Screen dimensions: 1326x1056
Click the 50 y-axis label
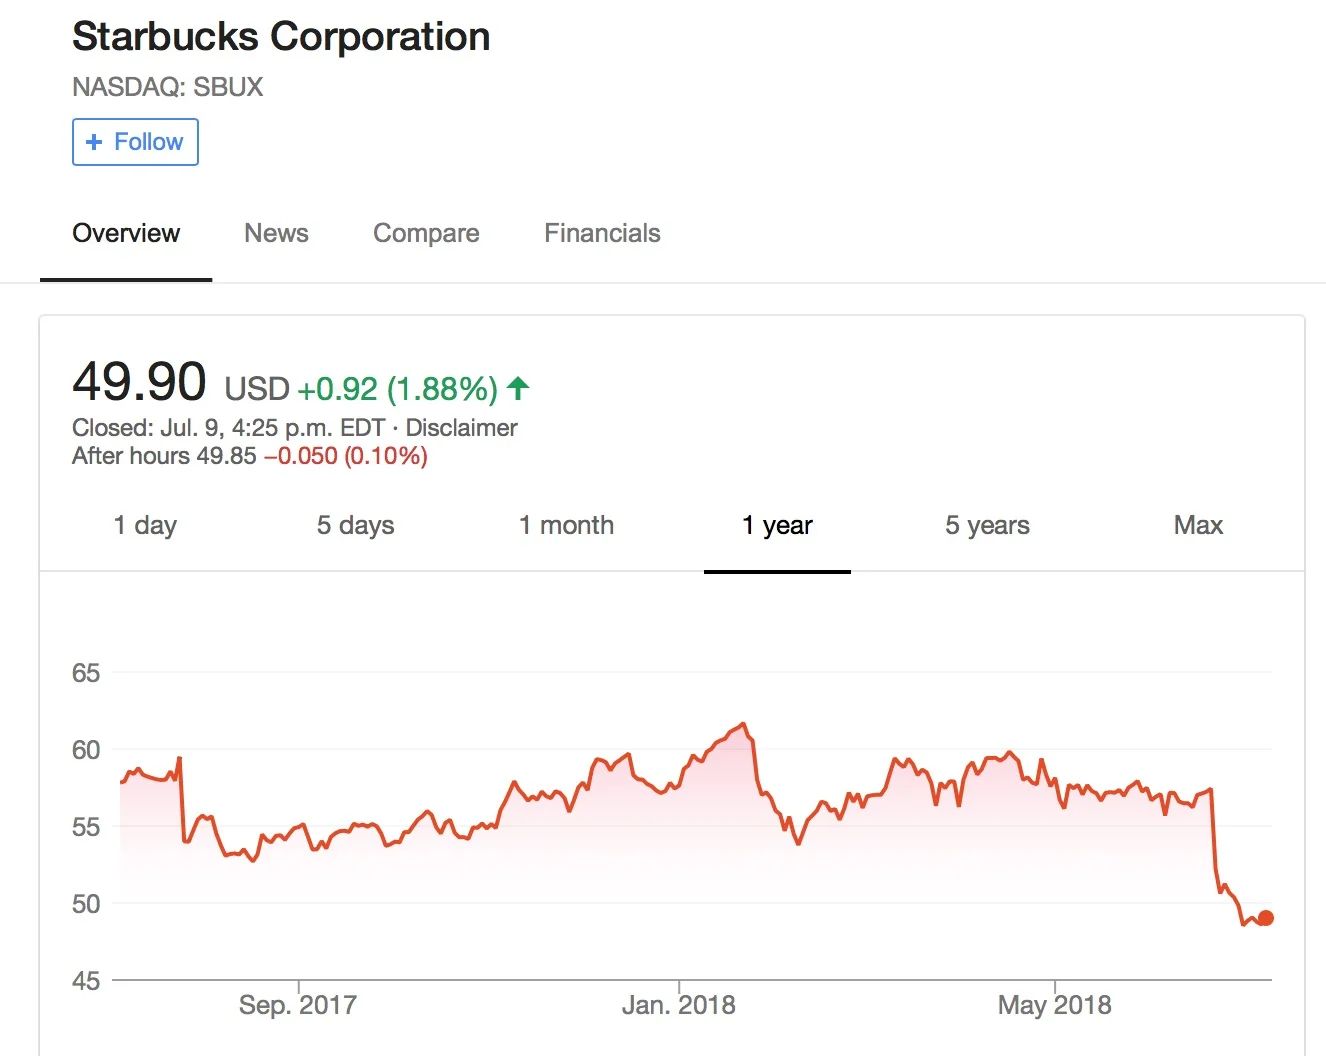pos(86,904)
